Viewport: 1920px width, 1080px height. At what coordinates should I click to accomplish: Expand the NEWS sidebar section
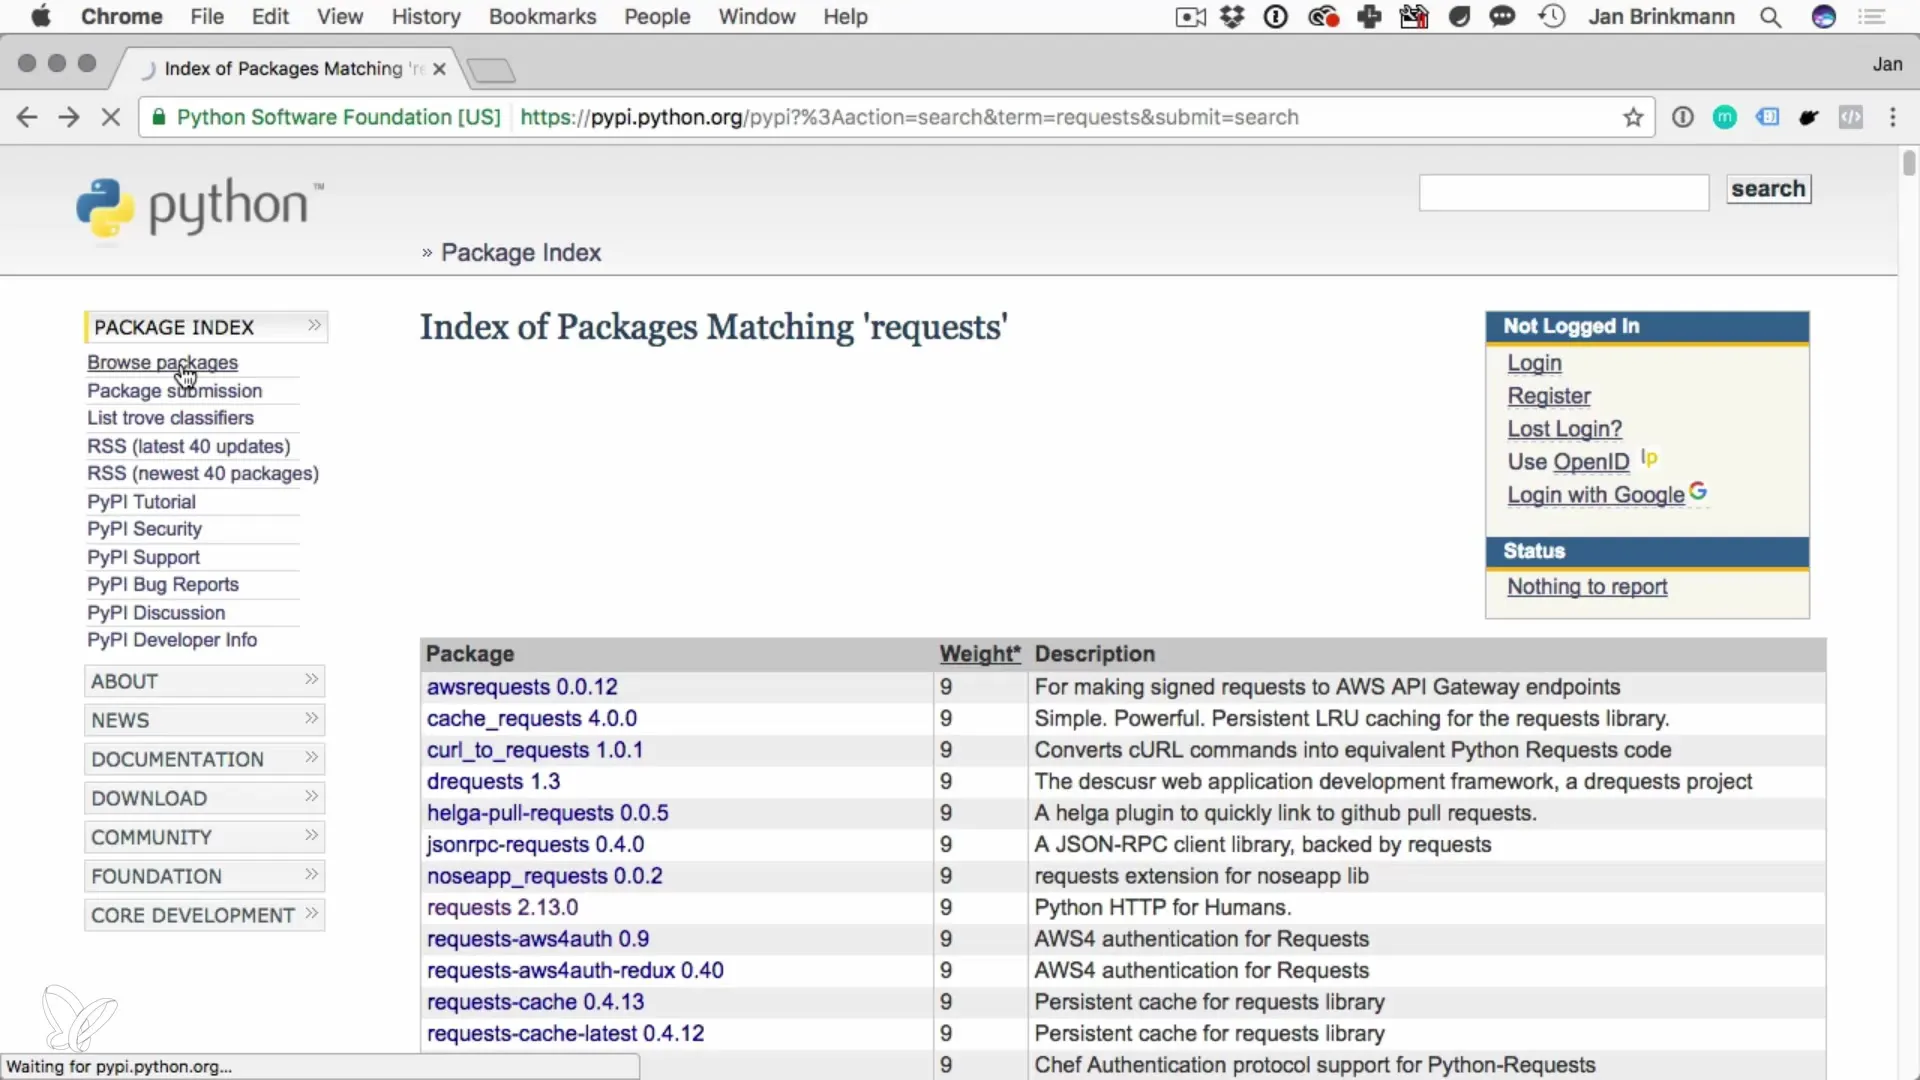point(204,720)
